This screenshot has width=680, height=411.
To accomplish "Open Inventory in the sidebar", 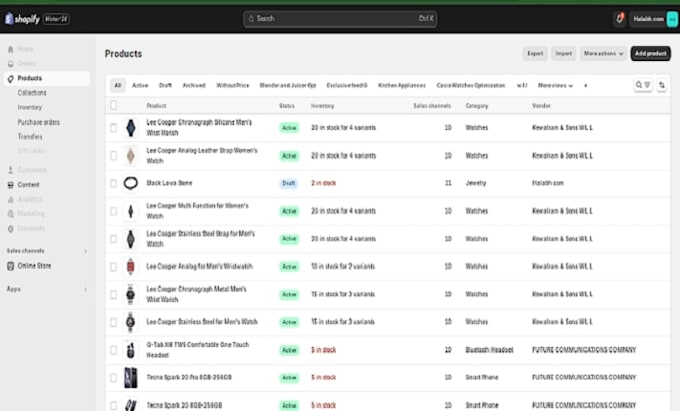I will pyautogui.click(x=30, y=107).
